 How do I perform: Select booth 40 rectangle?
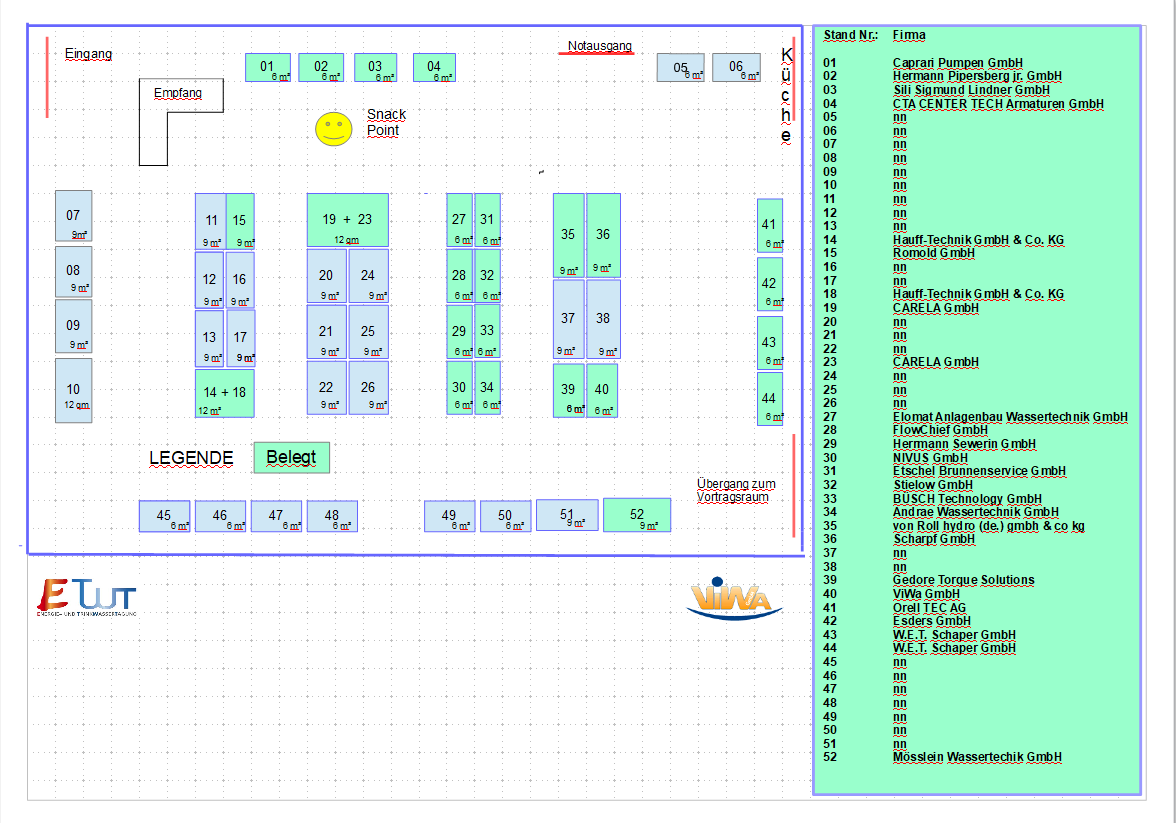(x=602, y=390)
